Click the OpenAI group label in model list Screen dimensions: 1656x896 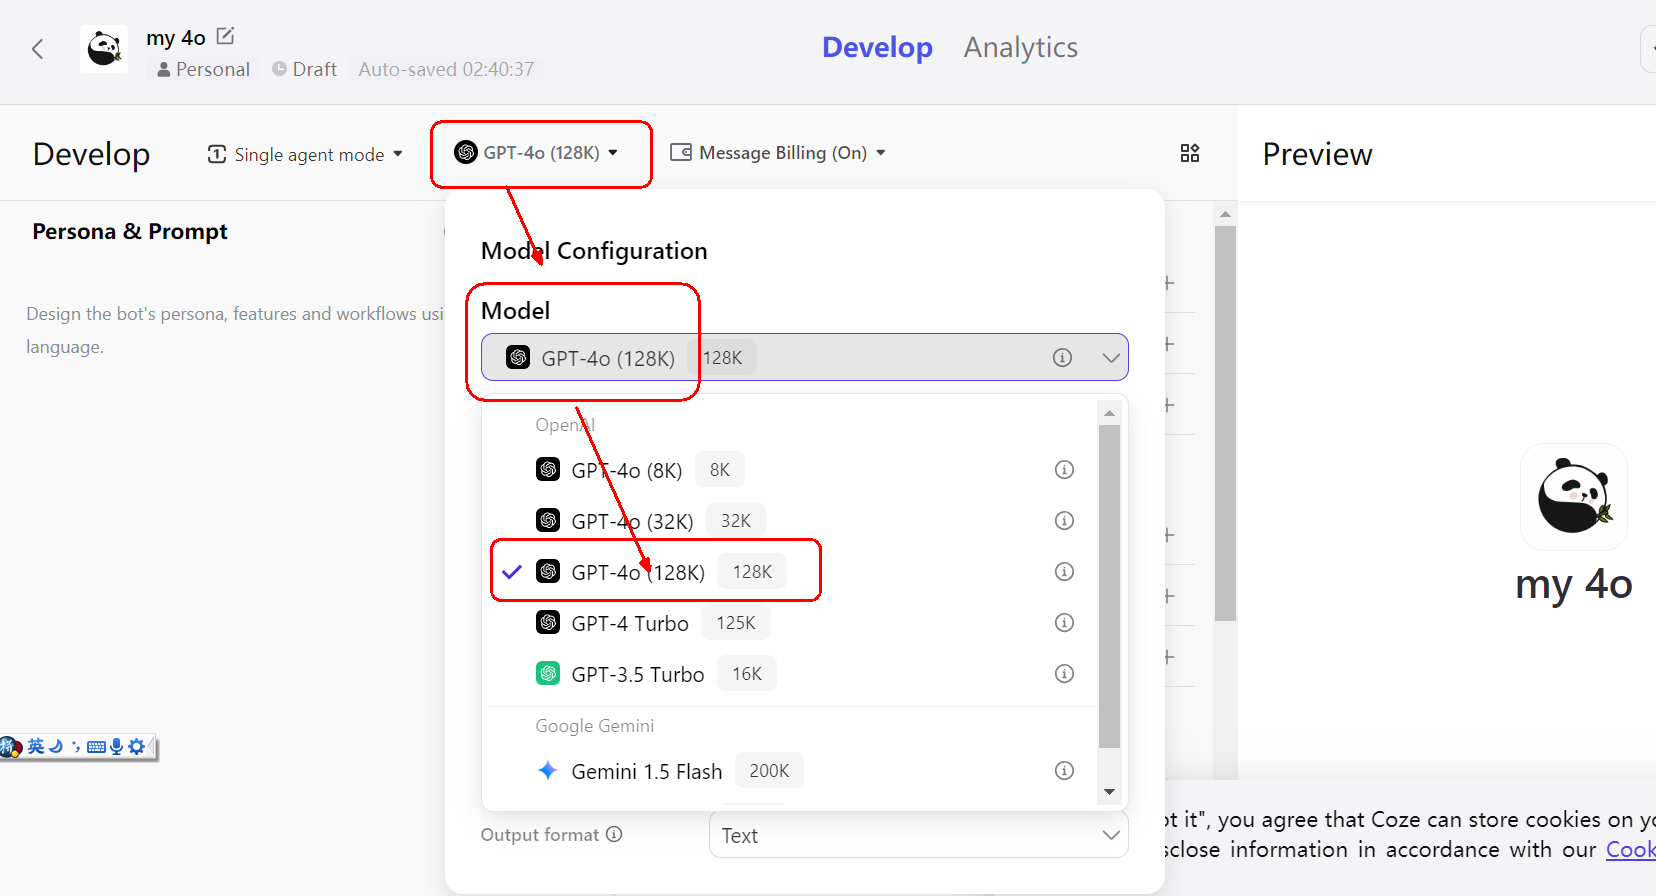pos(565,425)
